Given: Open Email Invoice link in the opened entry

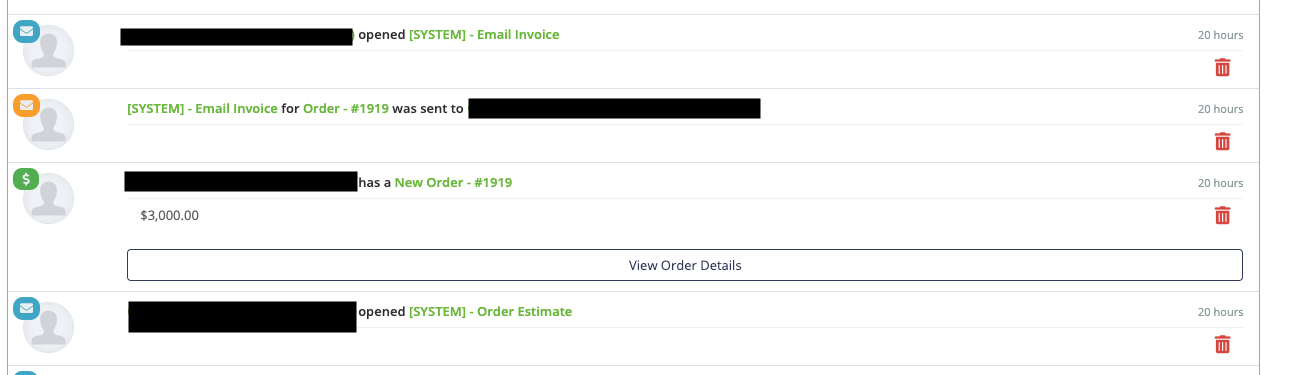Looking at the screenshot, I should pos(484,35).
